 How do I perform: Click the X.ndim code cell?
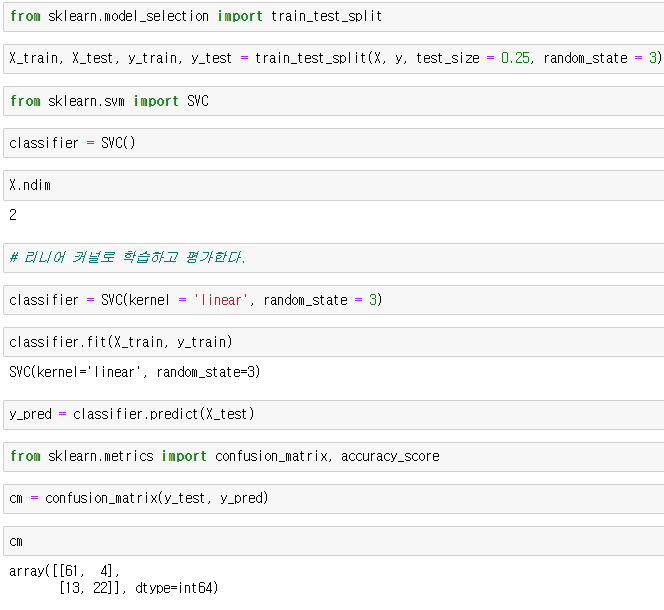click(x=334, y=185)
